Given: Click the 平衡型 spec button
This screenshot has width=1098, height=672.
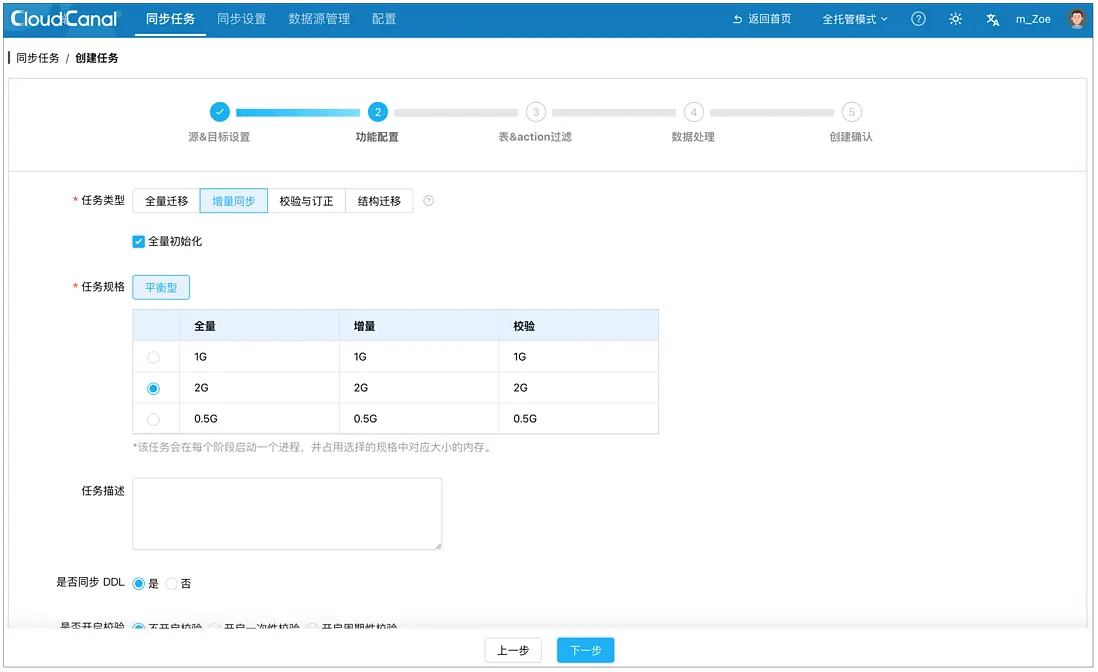Looking at the screenshot, I should pyautogui.click(x=161, y=288).
